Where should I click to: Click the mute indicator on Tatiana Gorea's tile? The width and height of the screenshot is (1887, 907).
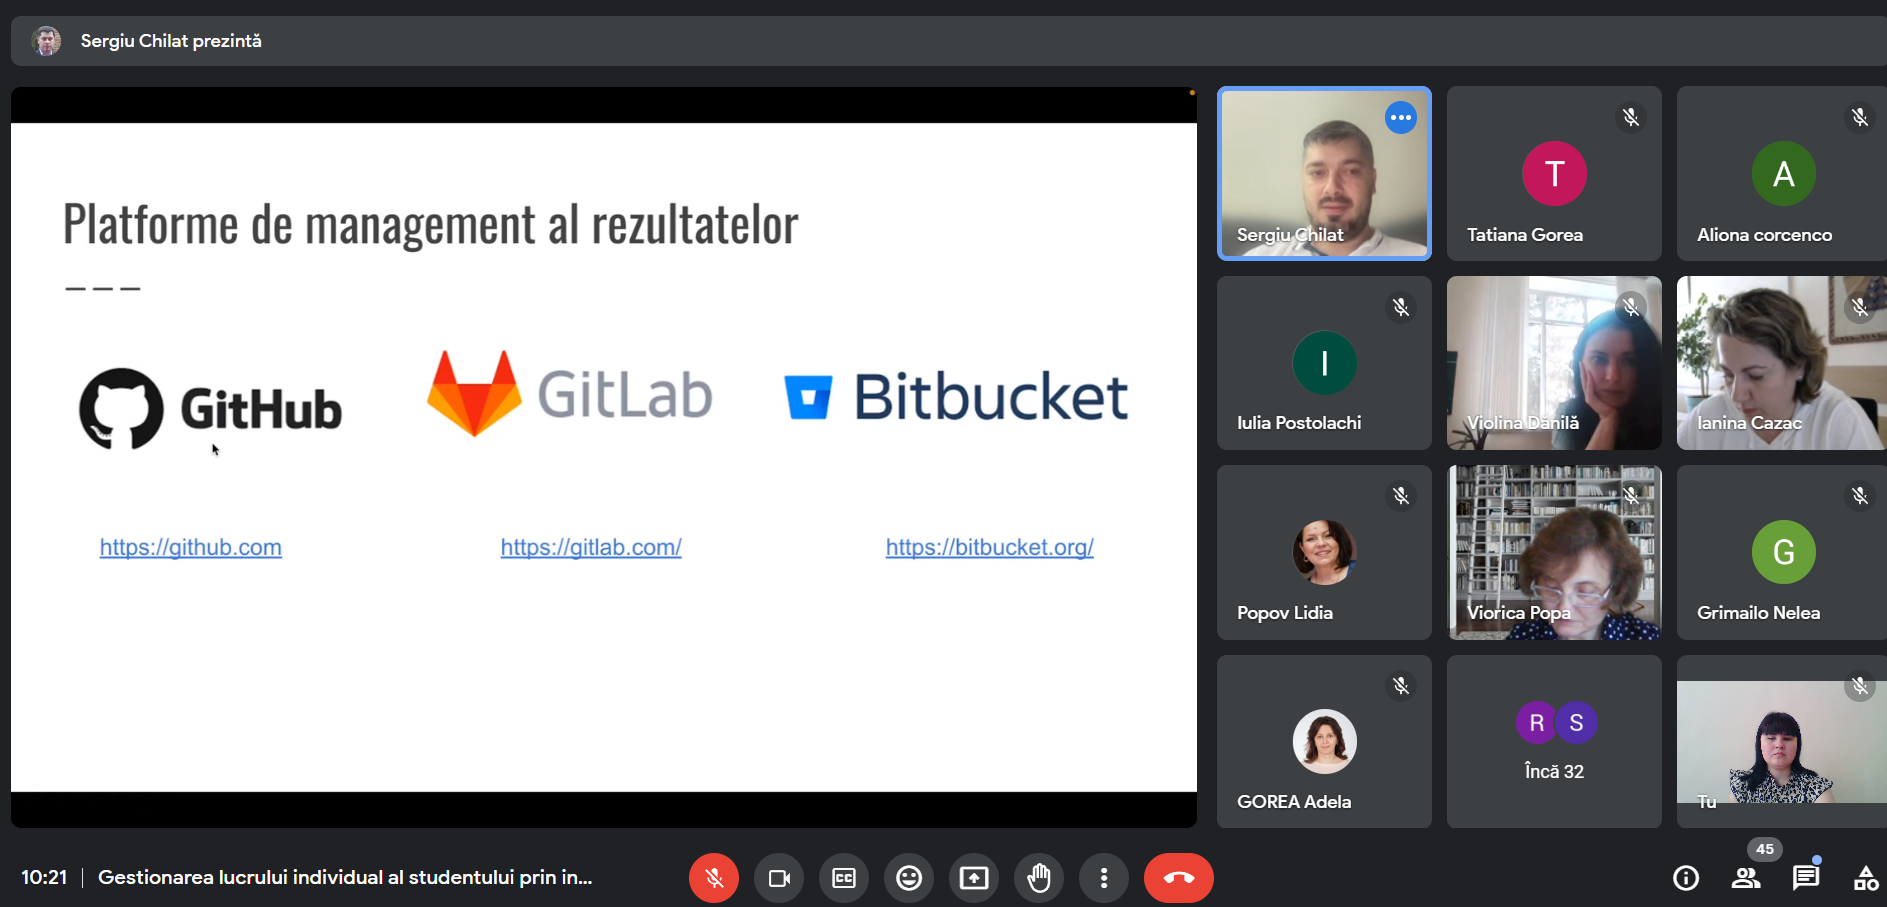1631,118
